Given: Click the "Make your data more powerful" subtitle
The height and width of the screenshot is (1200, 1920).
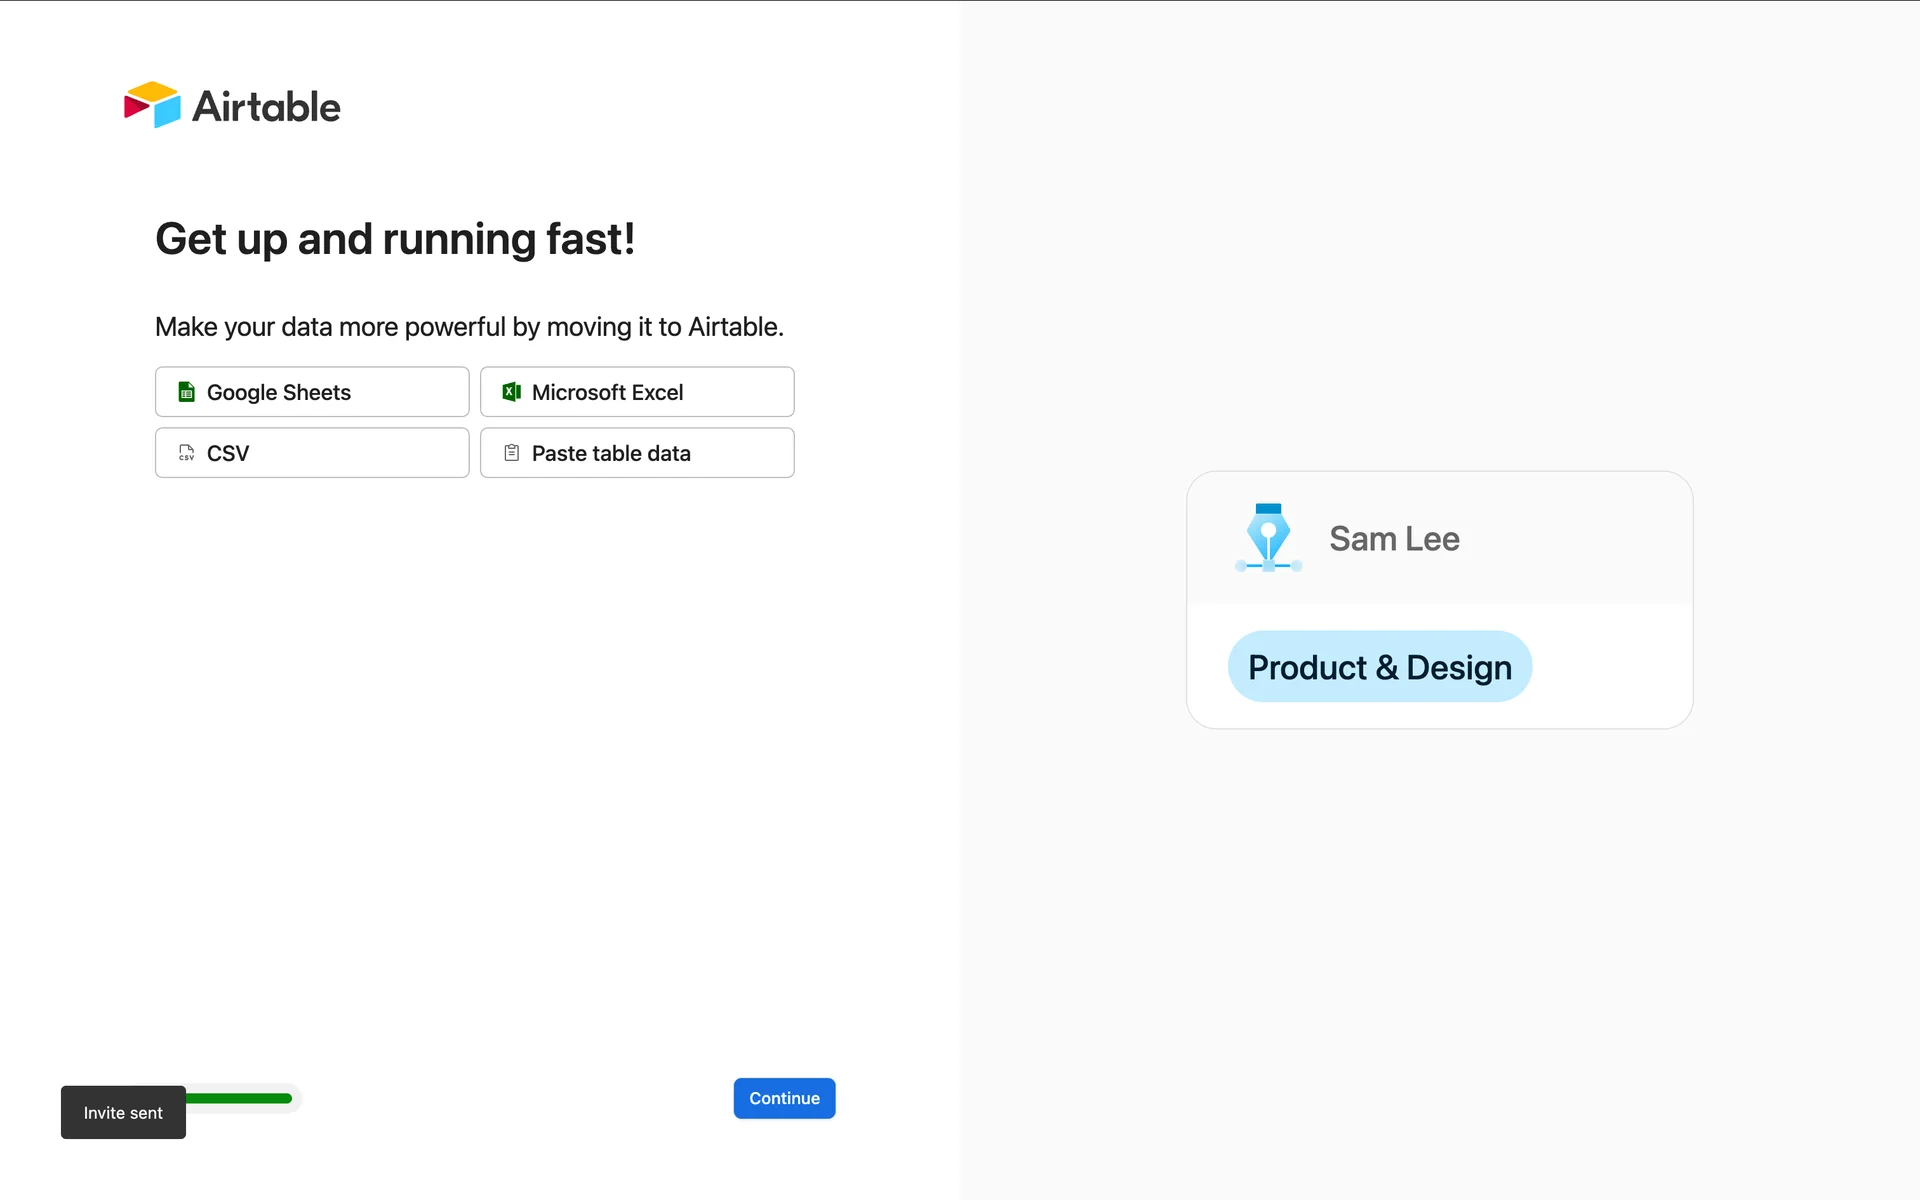Looking at the screenshot, I should pyautogui.click(x=469, y=327).
